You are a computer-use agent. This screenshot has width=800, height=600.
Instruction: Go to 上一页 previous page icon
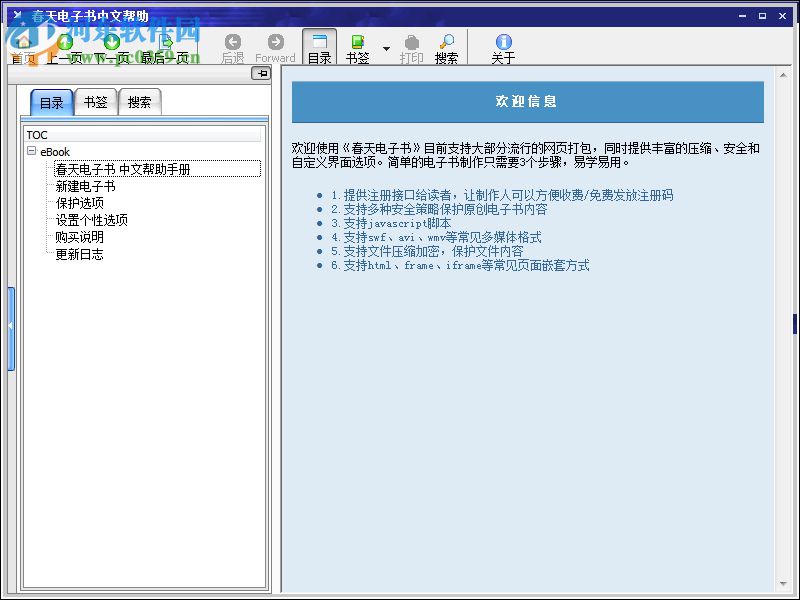[x=63, y=42]
